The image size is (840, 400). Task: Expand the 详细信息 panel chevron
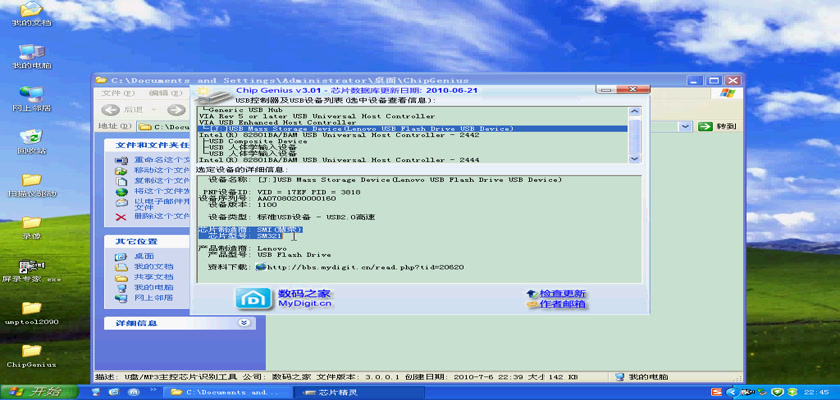[244, 323]
